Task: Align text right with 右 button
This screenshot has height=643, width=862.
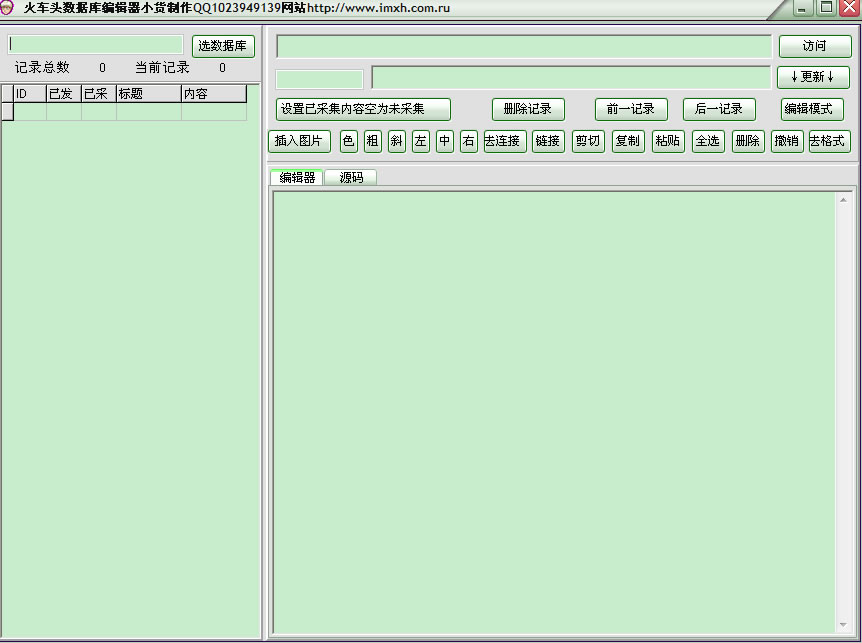Action: pos(468,142)
